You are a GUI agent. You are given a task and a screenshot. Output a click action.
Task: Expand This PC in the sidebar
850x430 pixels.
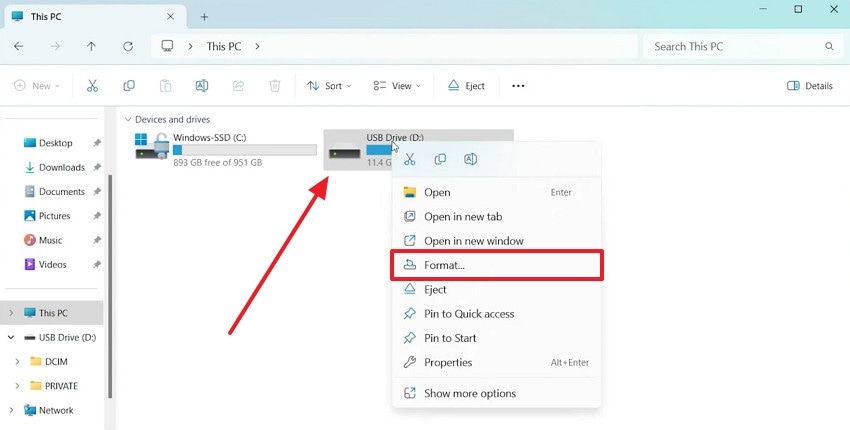[x=11, y=313]
